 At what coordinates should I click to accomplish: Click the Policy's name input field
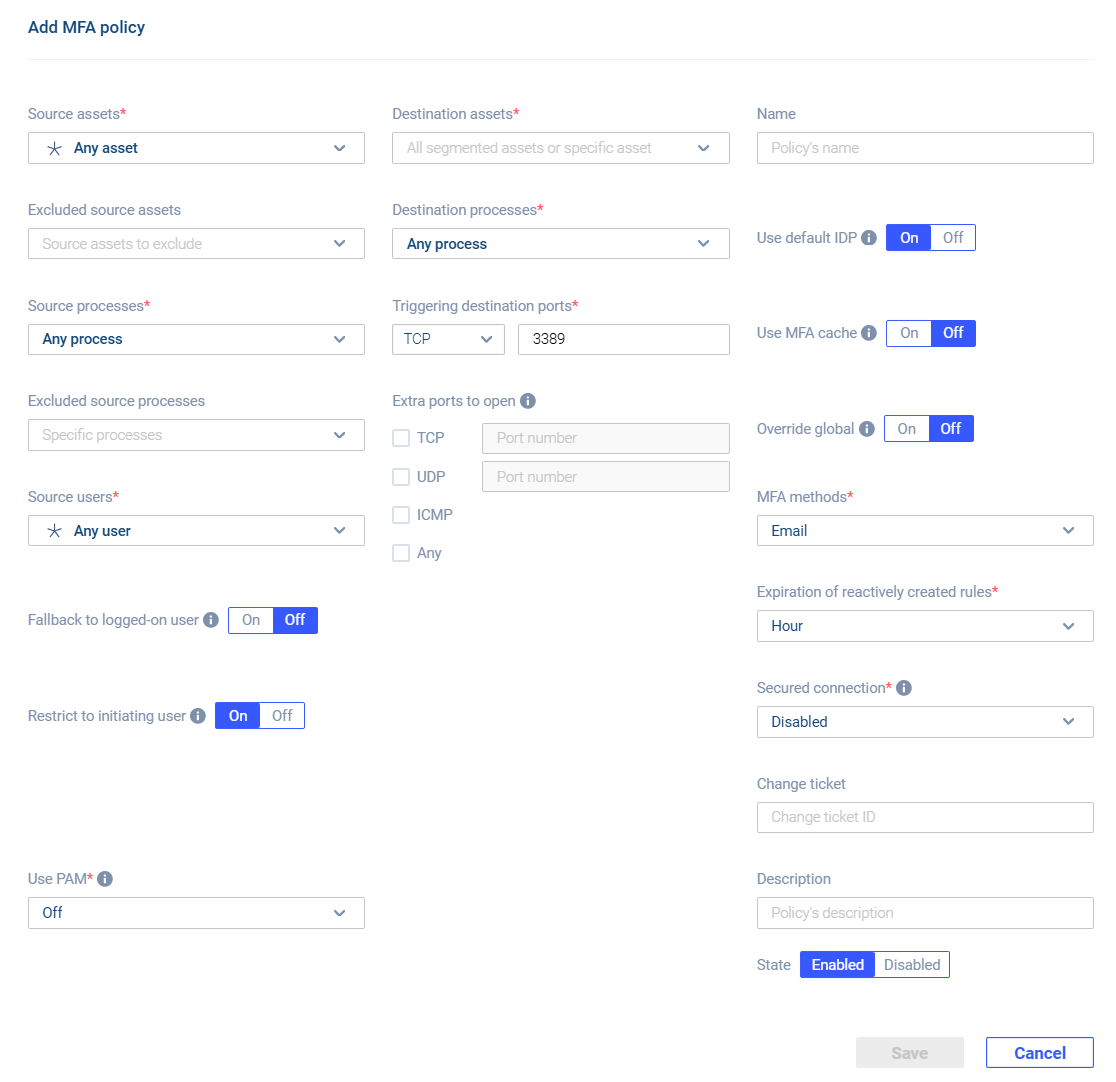925,148
